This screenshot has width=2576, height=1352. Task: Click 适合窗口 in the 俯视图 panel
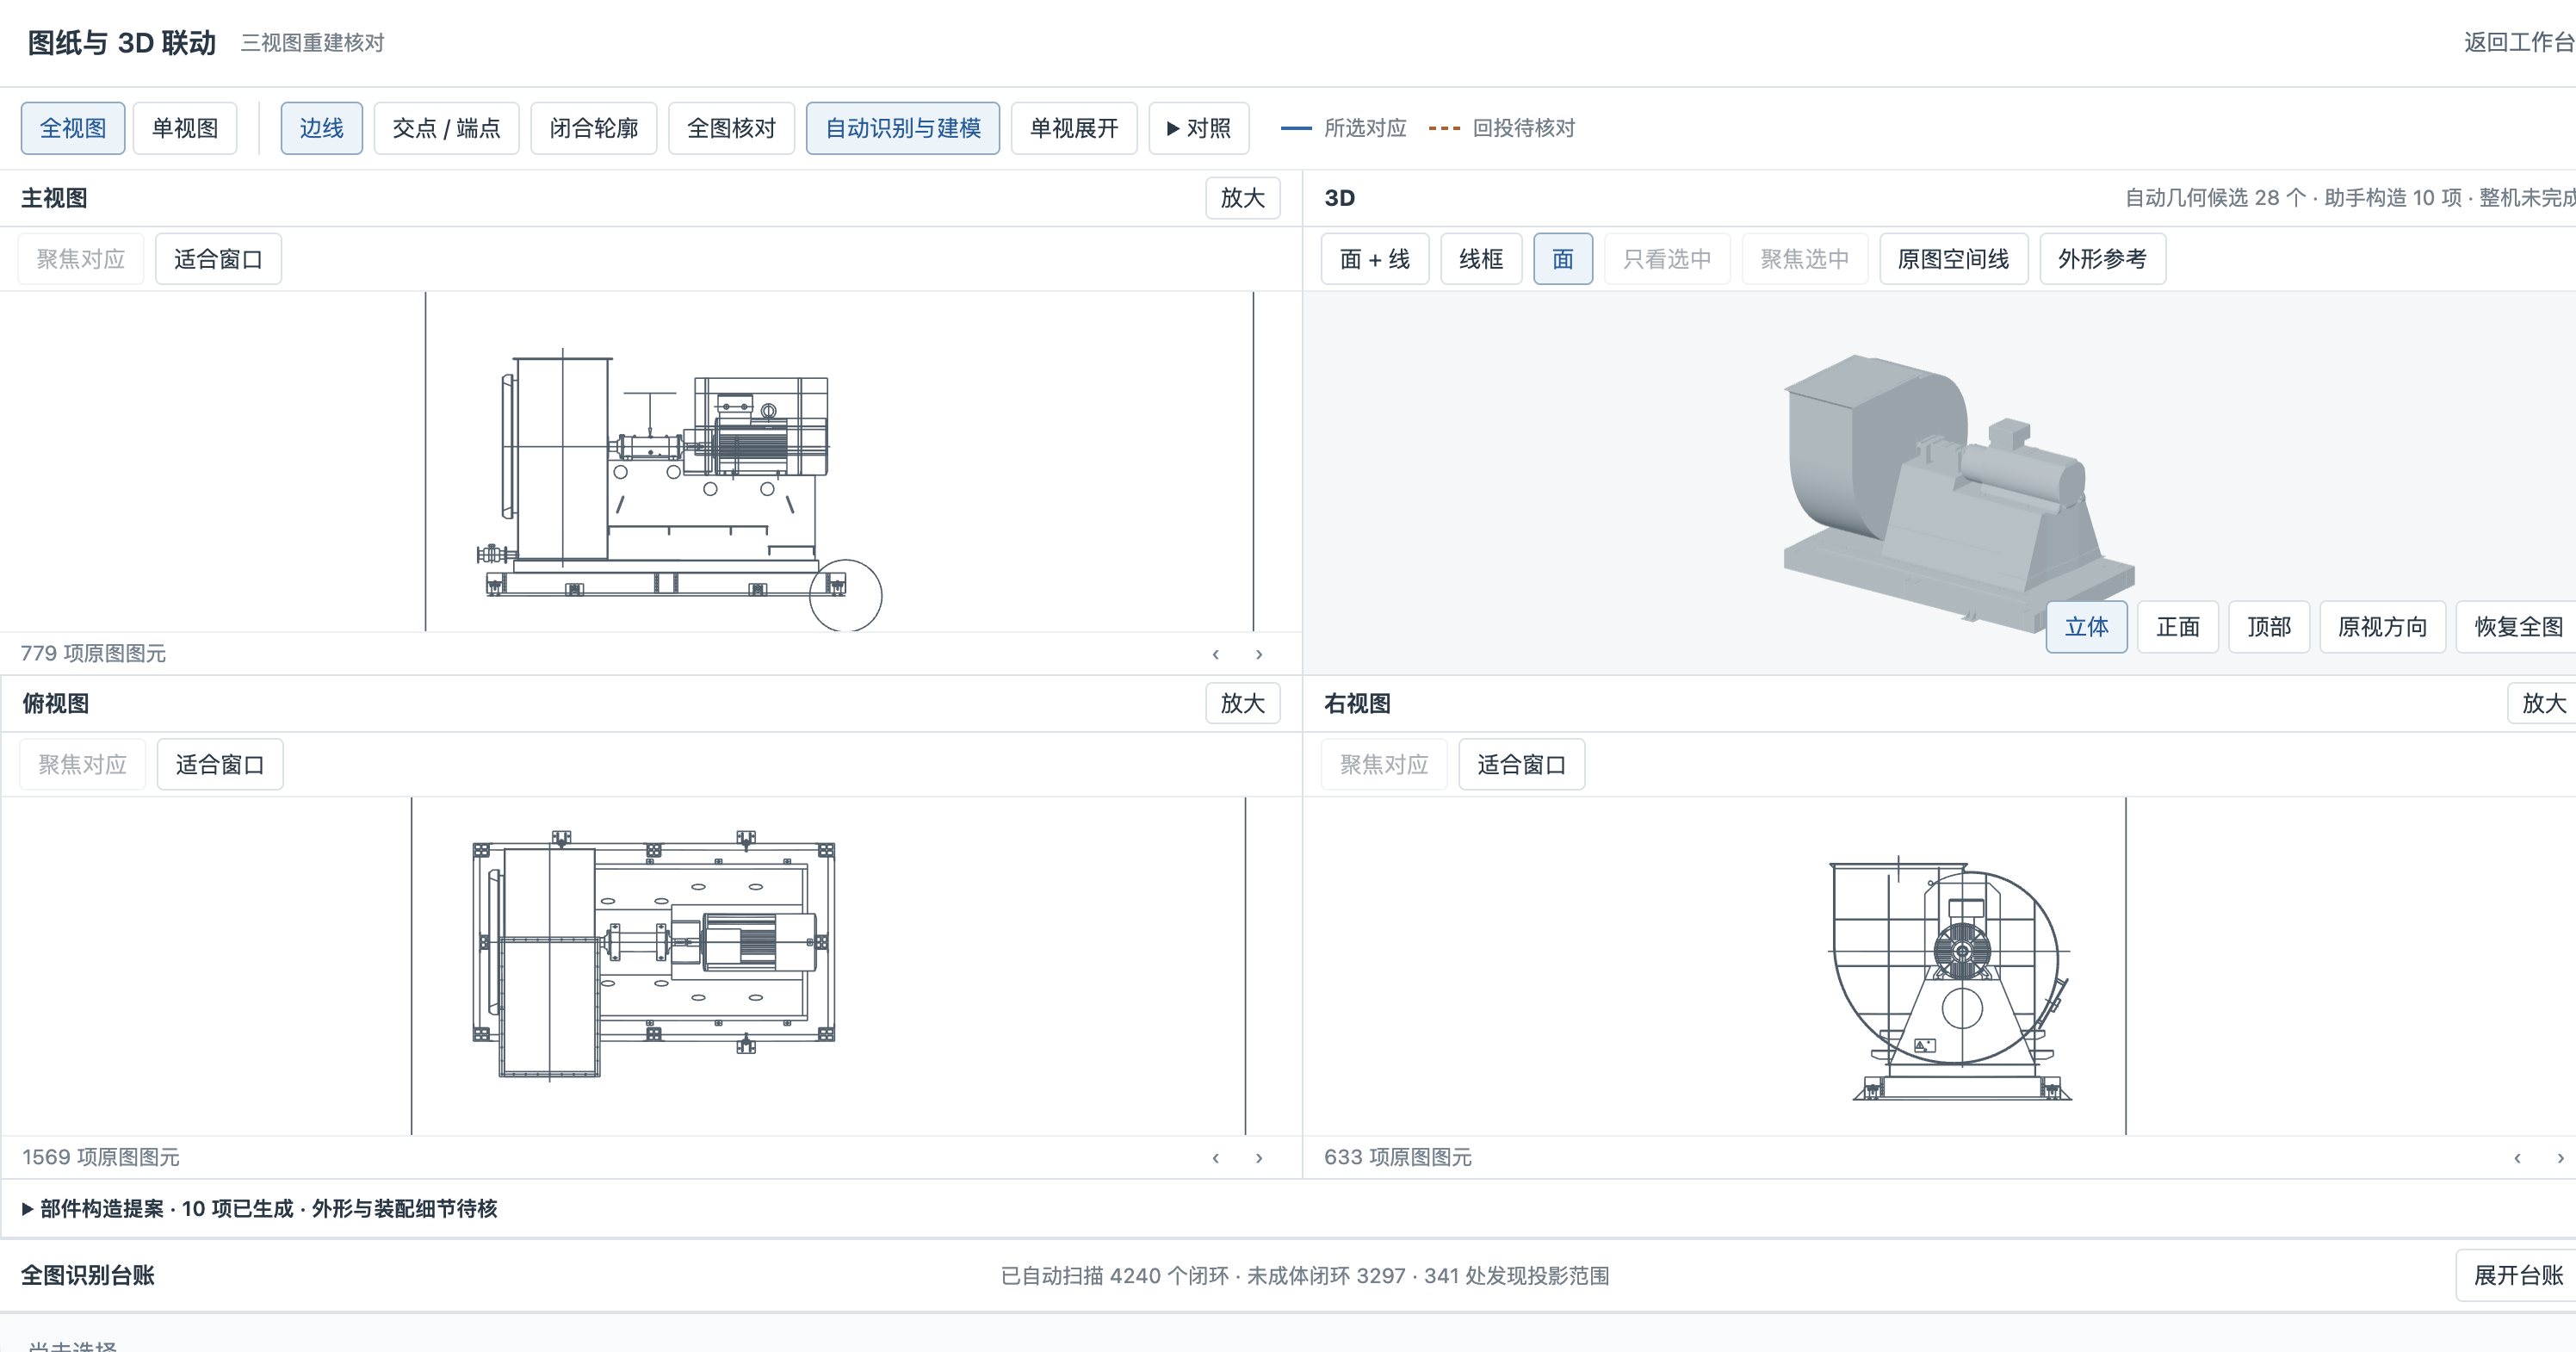pos(220,765)
